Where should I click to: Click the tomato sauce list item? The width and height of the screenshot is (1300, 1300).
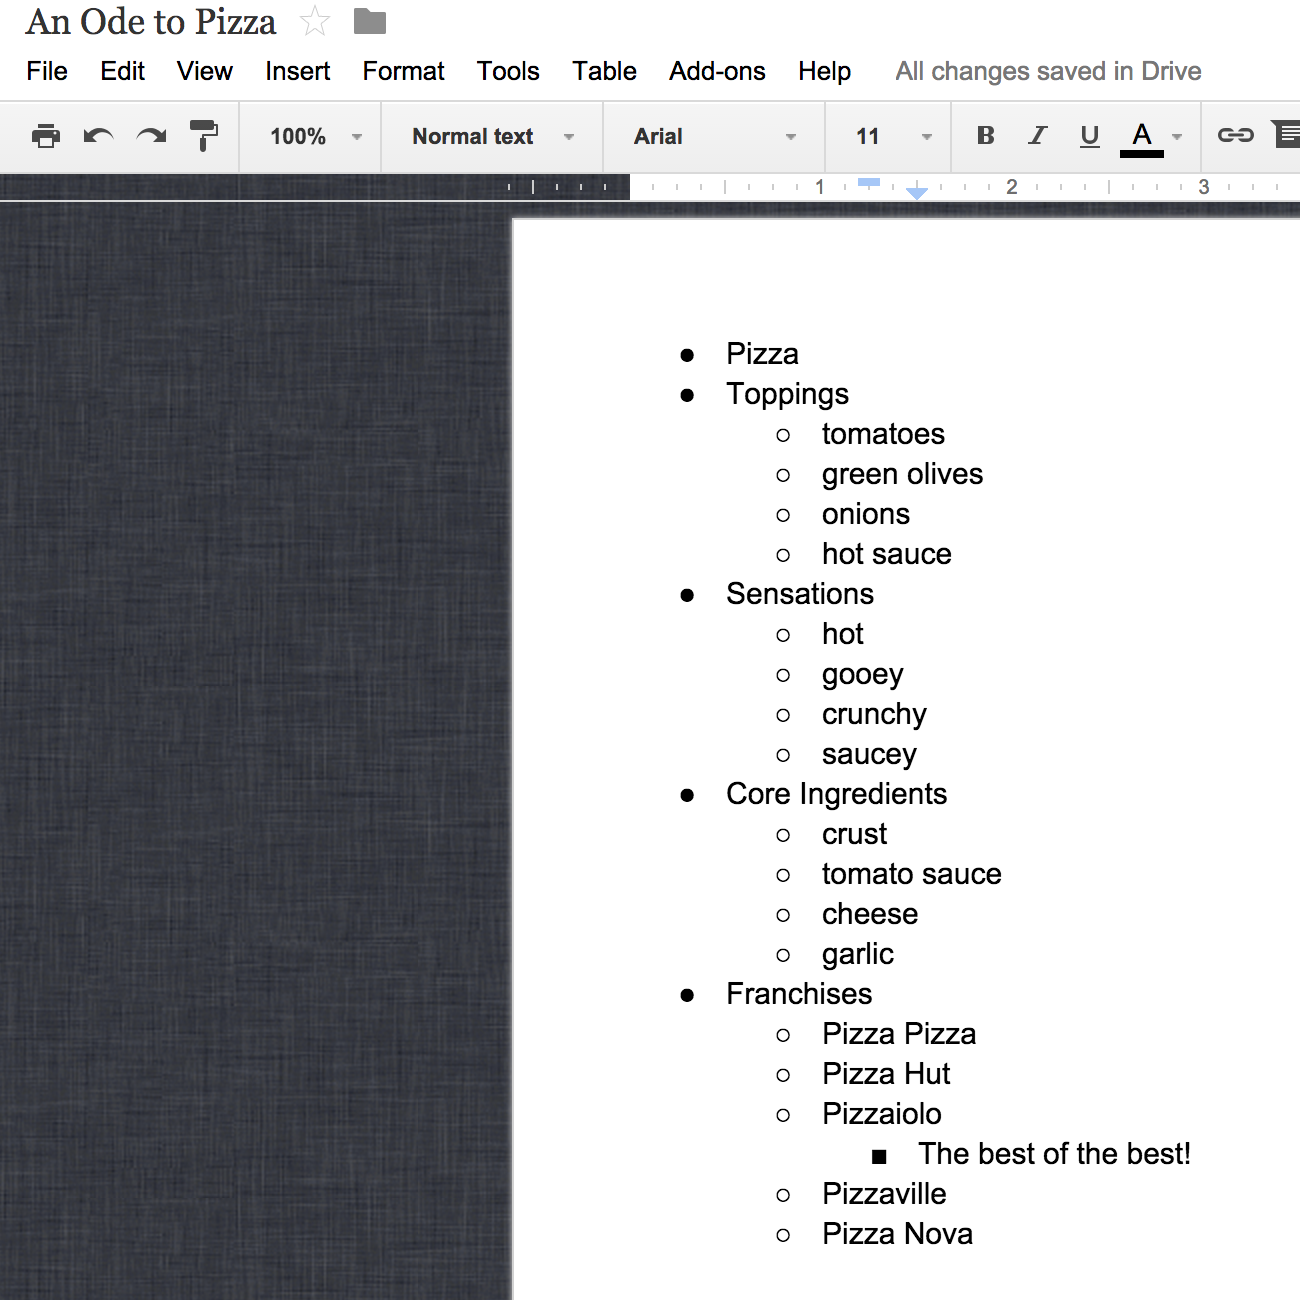[911, 874]
